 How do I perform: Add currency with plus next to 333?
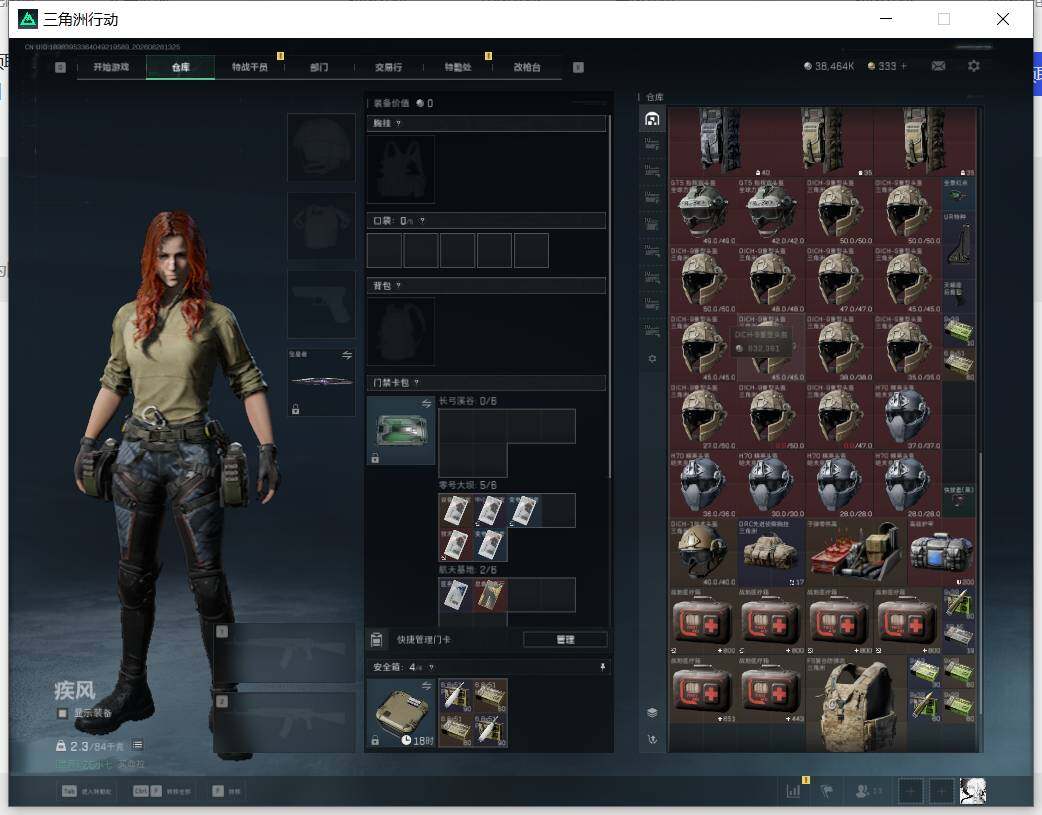[x=904, y=66]
